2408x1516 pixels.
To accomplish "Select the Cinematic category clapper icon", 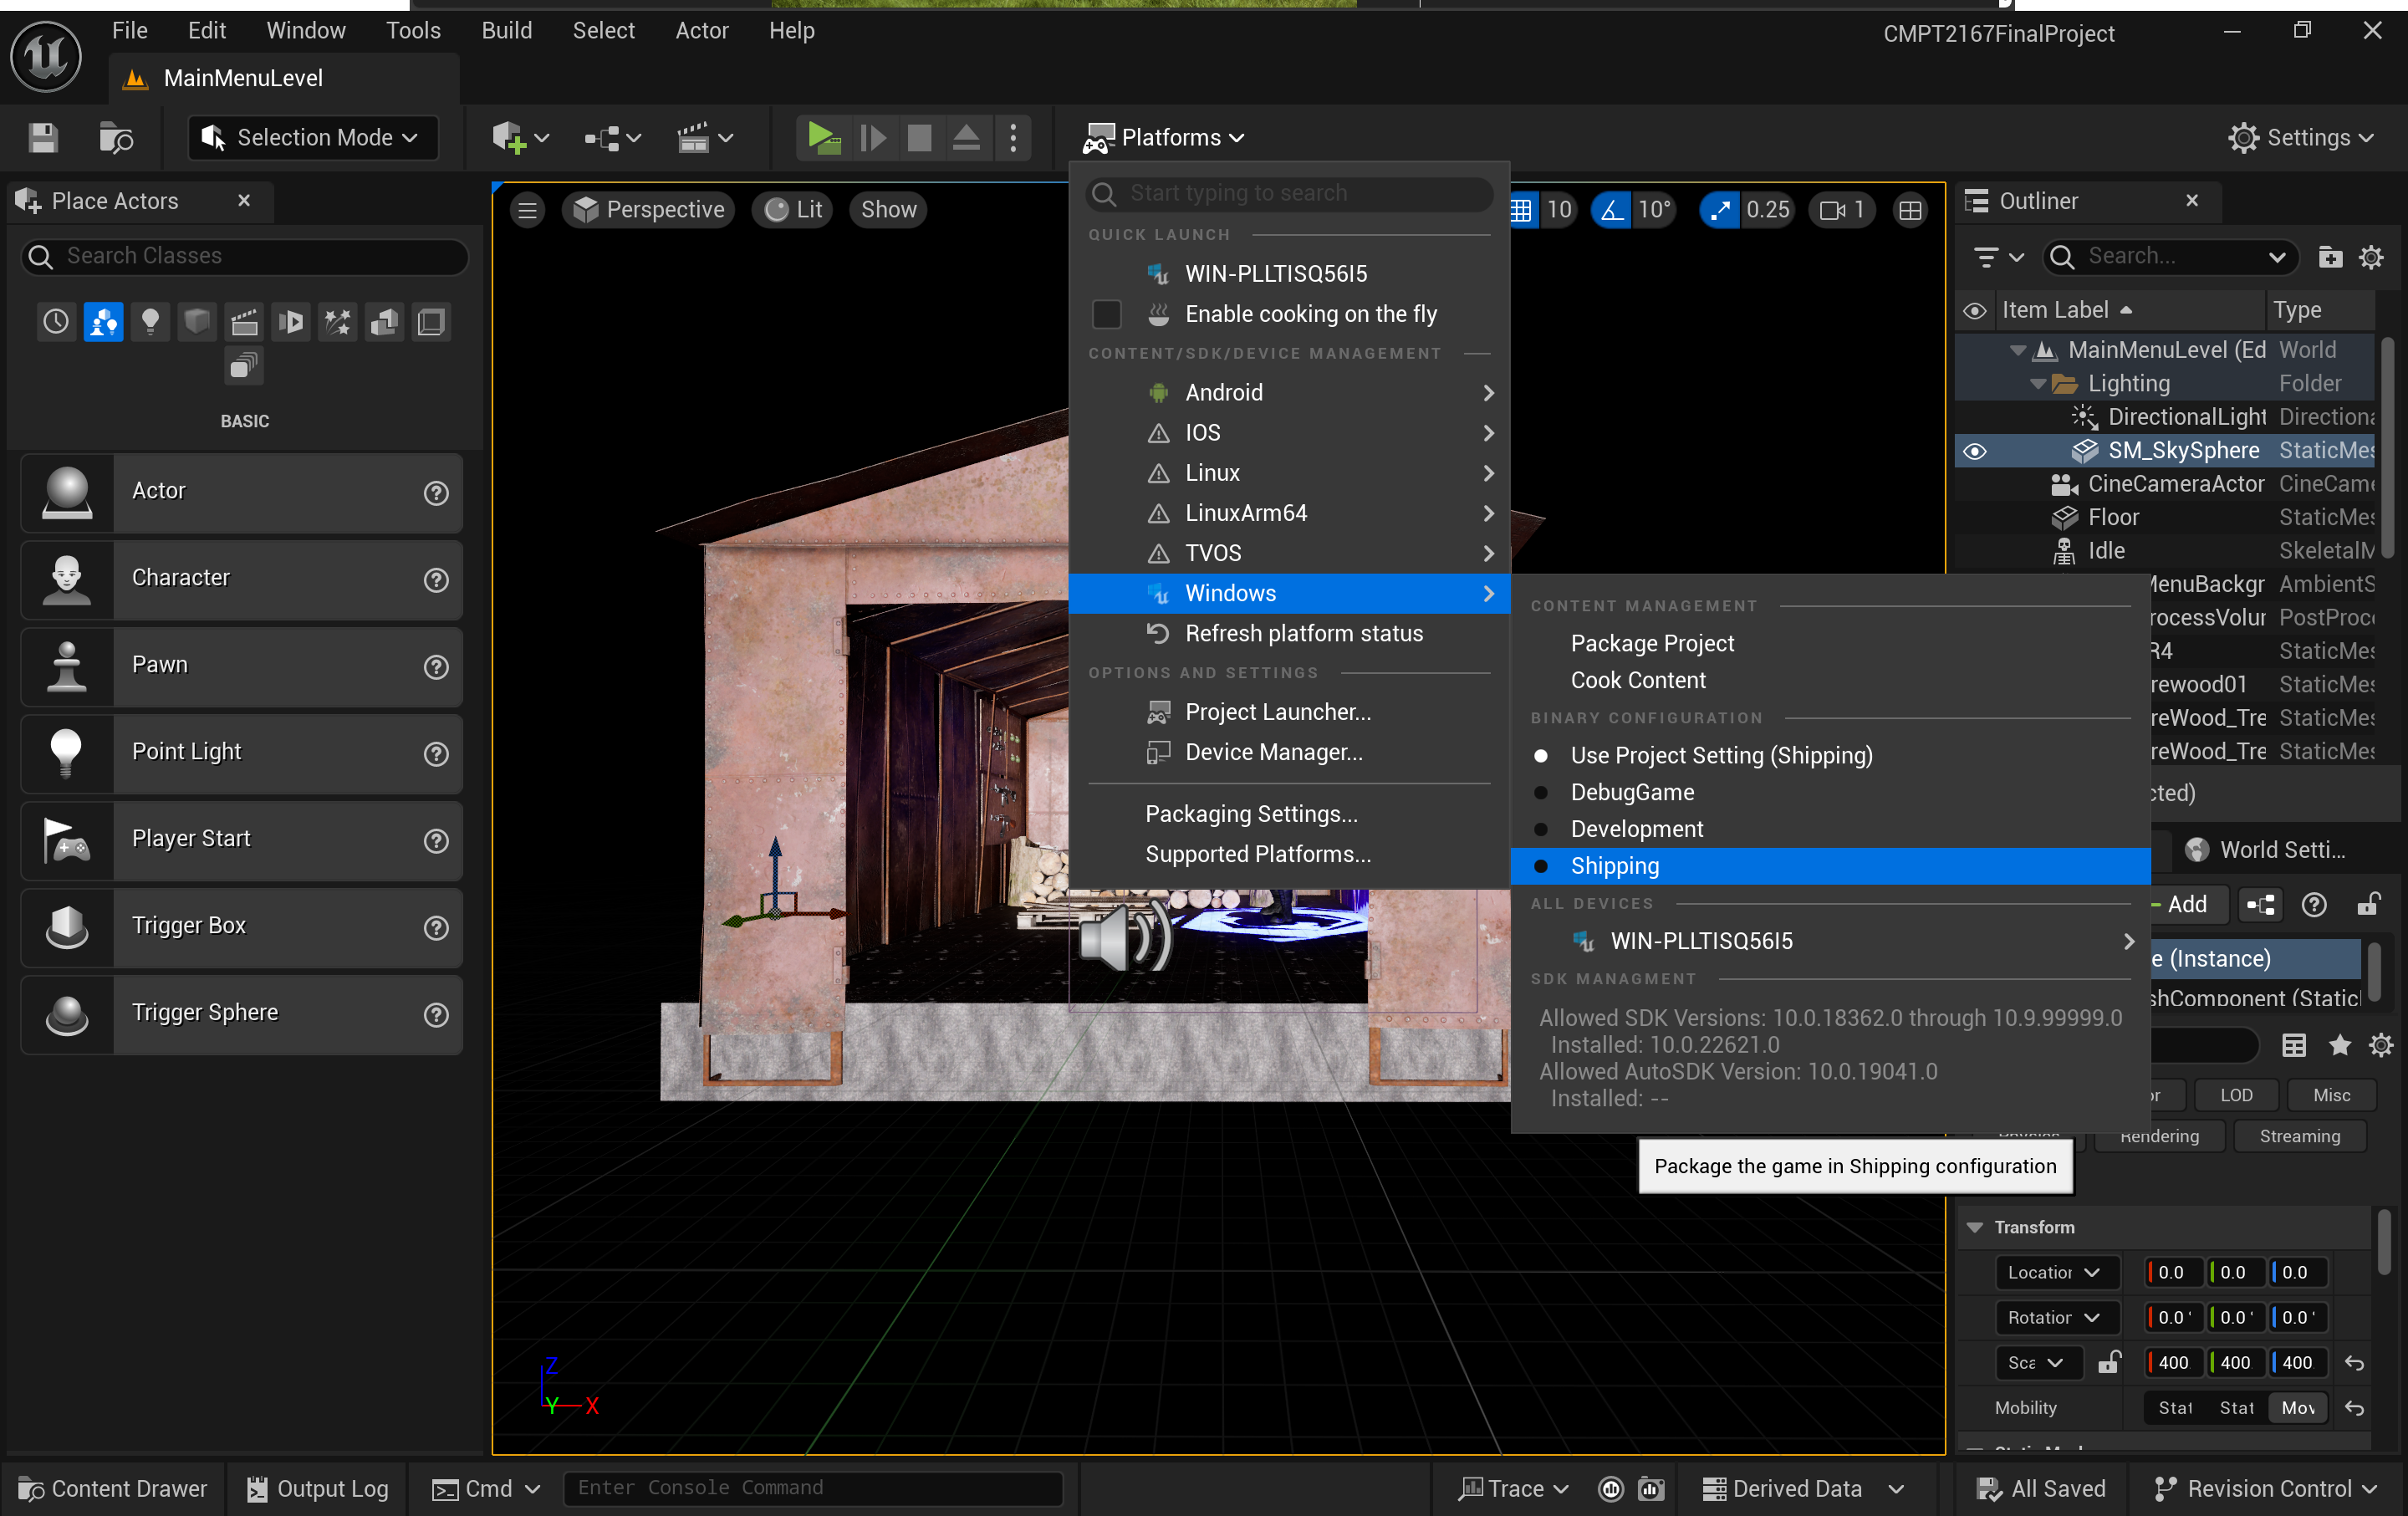I will 244,322.
